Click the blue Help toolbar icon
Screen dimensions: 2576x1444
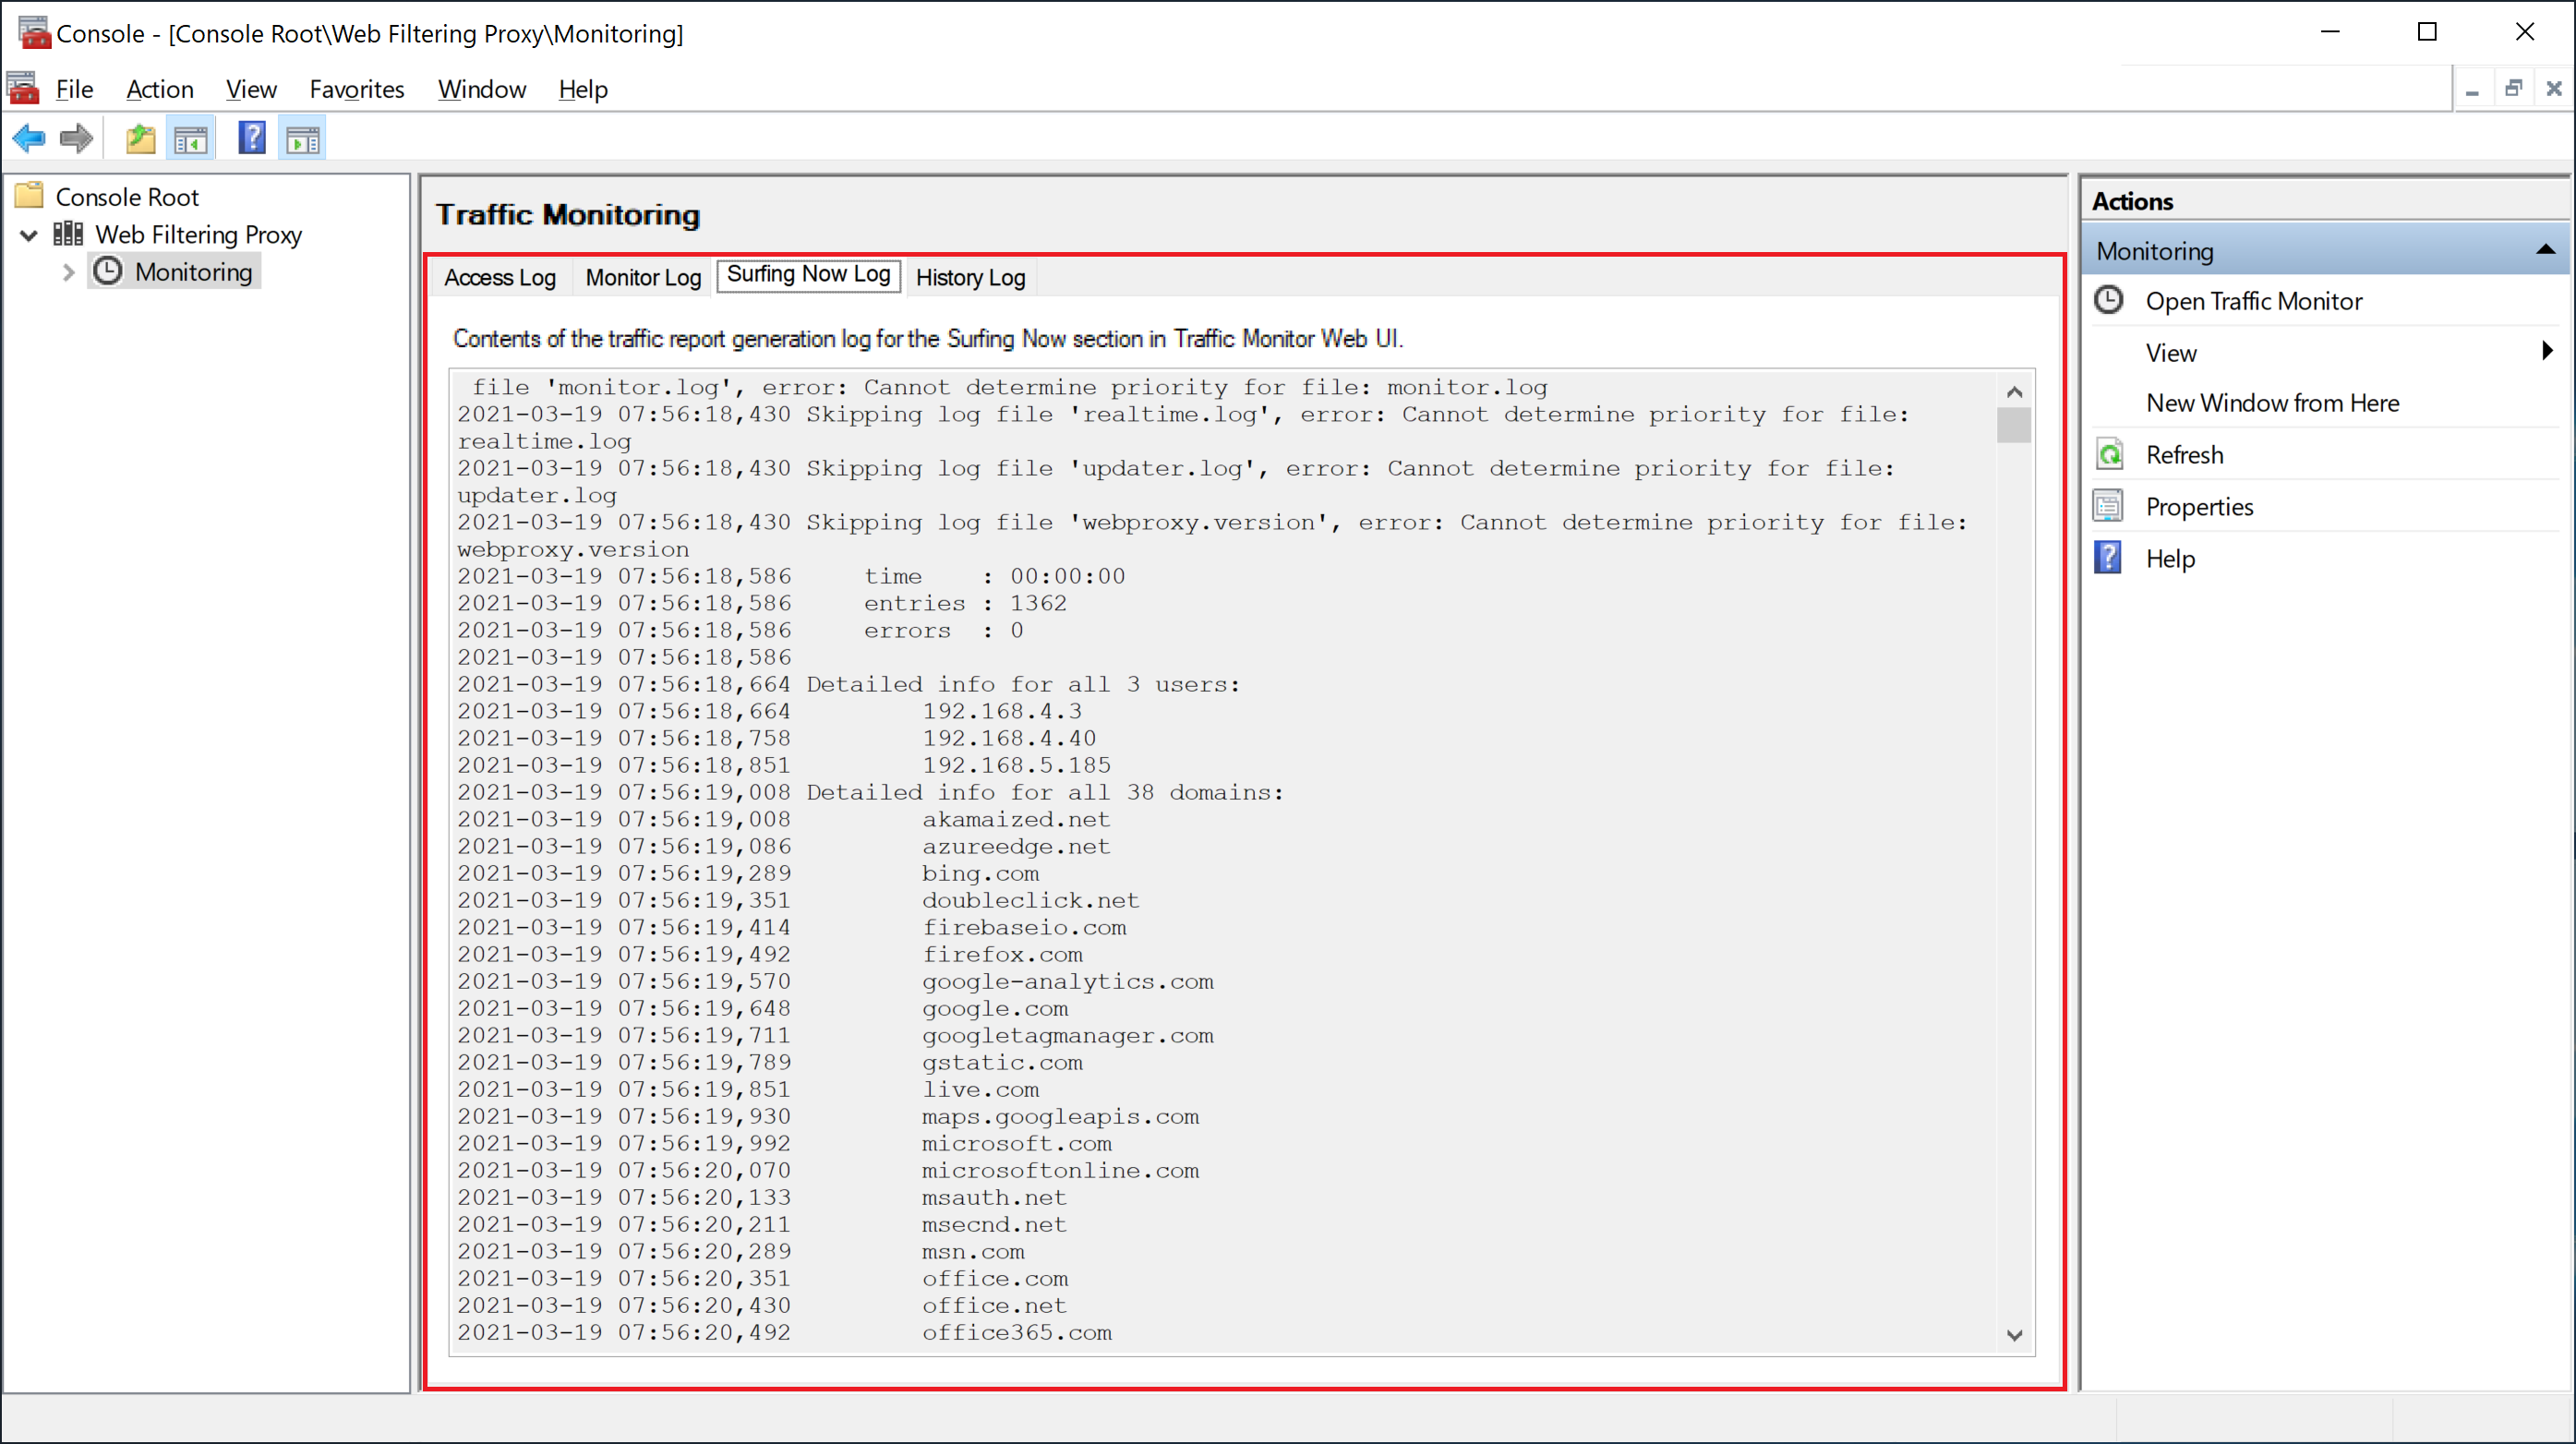coord(252,138)
